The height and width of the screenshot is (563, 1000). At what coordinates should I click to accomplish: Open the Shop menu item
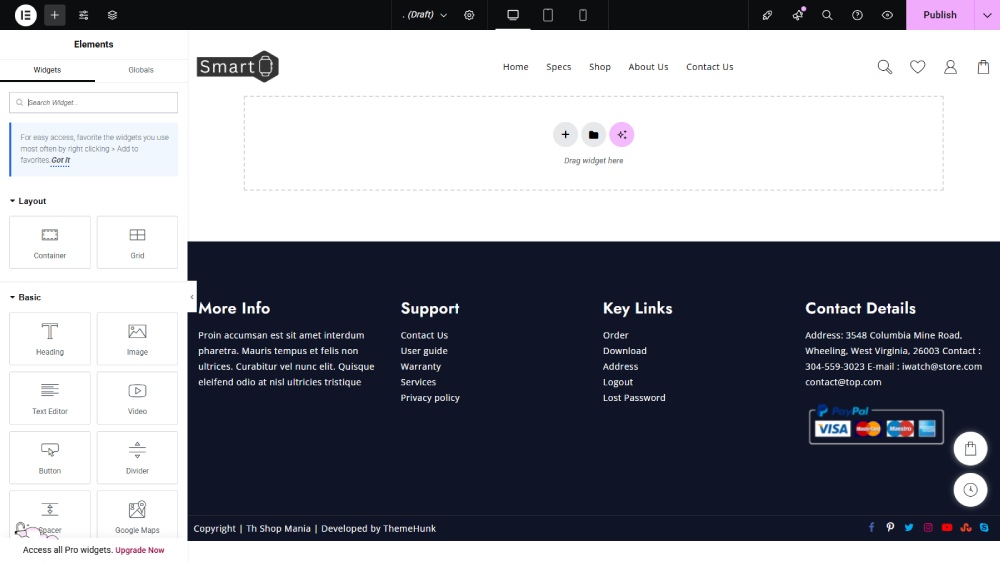(600, 67)
